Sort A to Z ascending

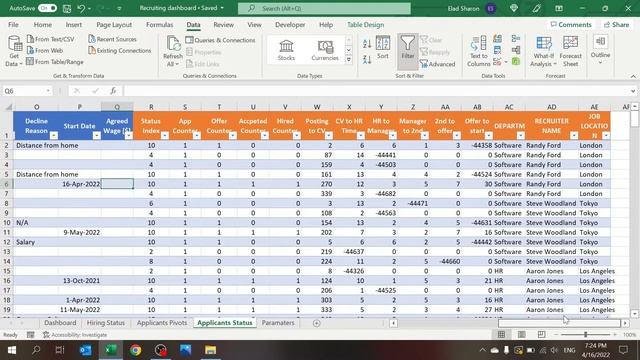pyautogui.click(x=367, y=43)
